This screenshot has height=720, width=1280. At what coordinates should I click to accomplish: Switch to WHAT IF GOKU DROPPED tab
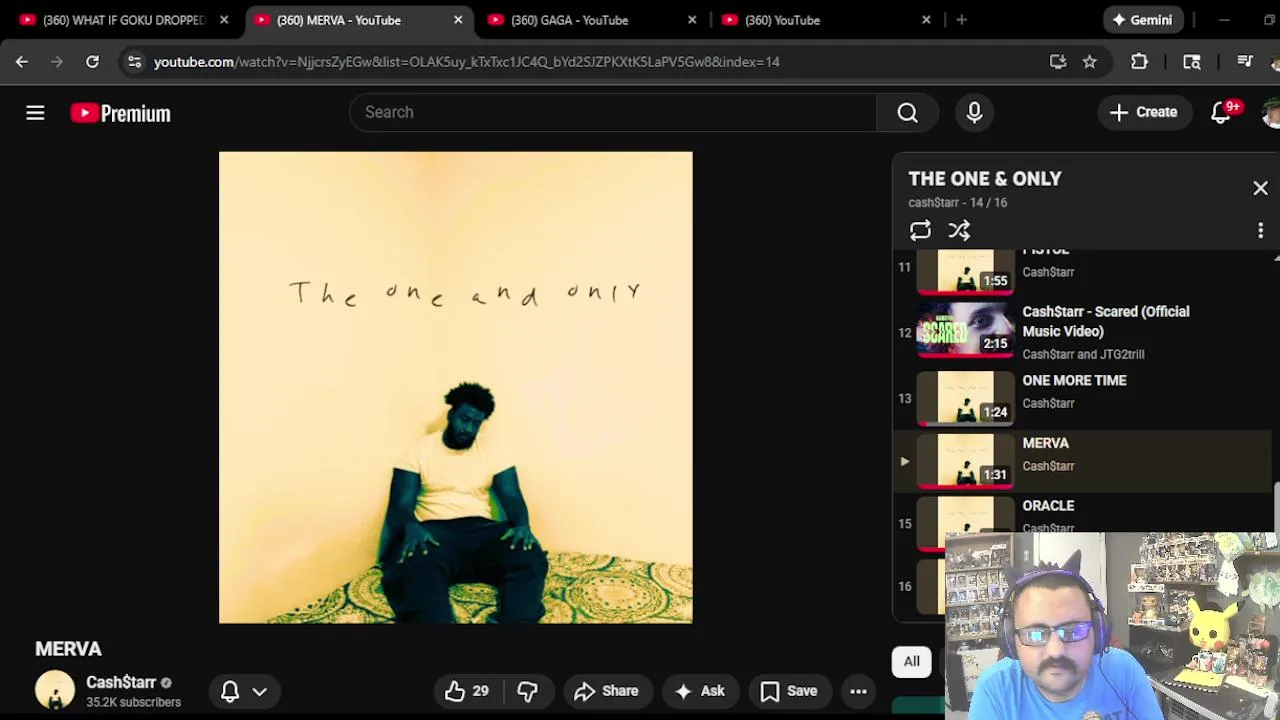tap(122, 20)
